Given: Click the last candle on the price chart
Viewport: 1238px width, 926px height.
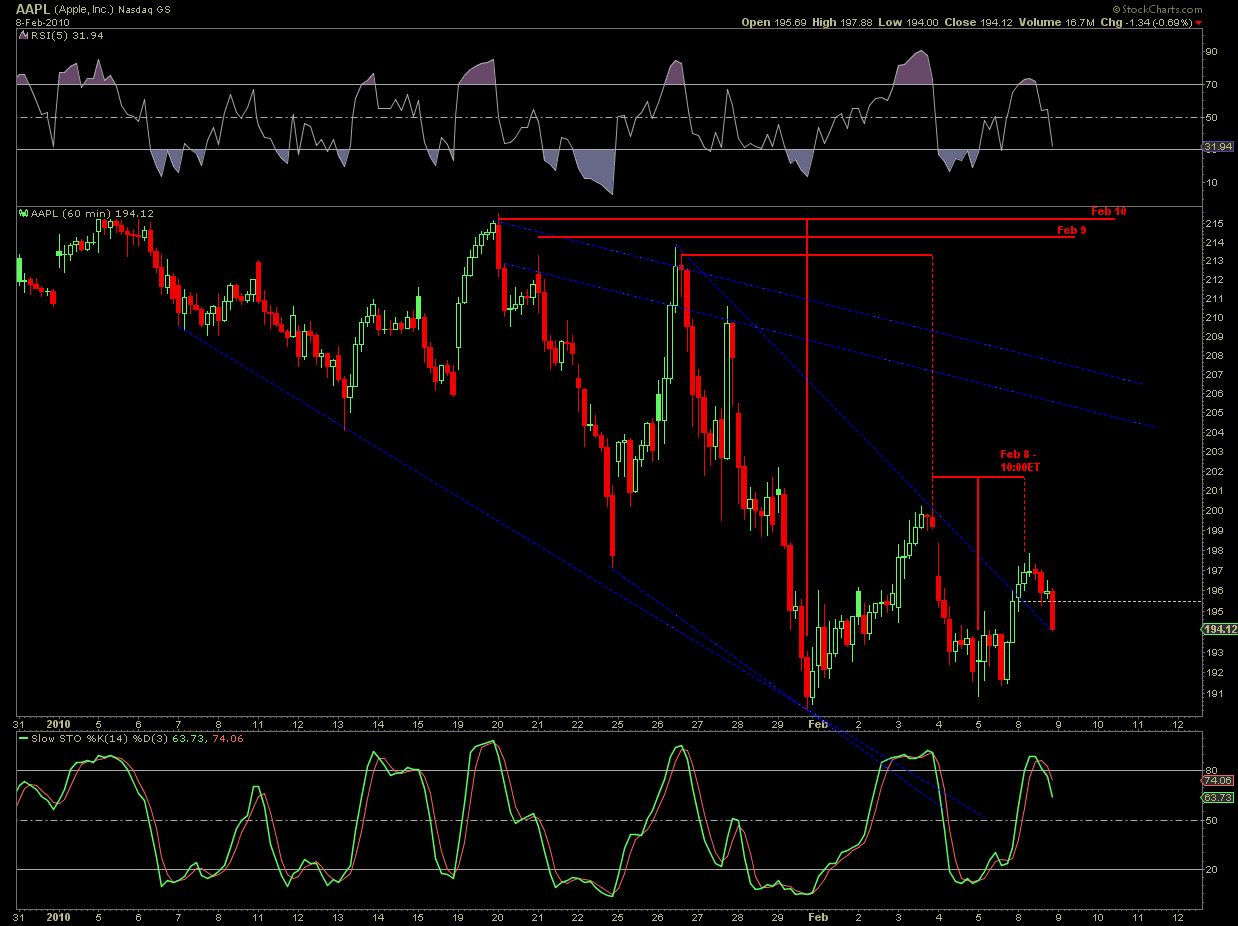Looking at the screenshot, I should click(x=1053, y=610).
